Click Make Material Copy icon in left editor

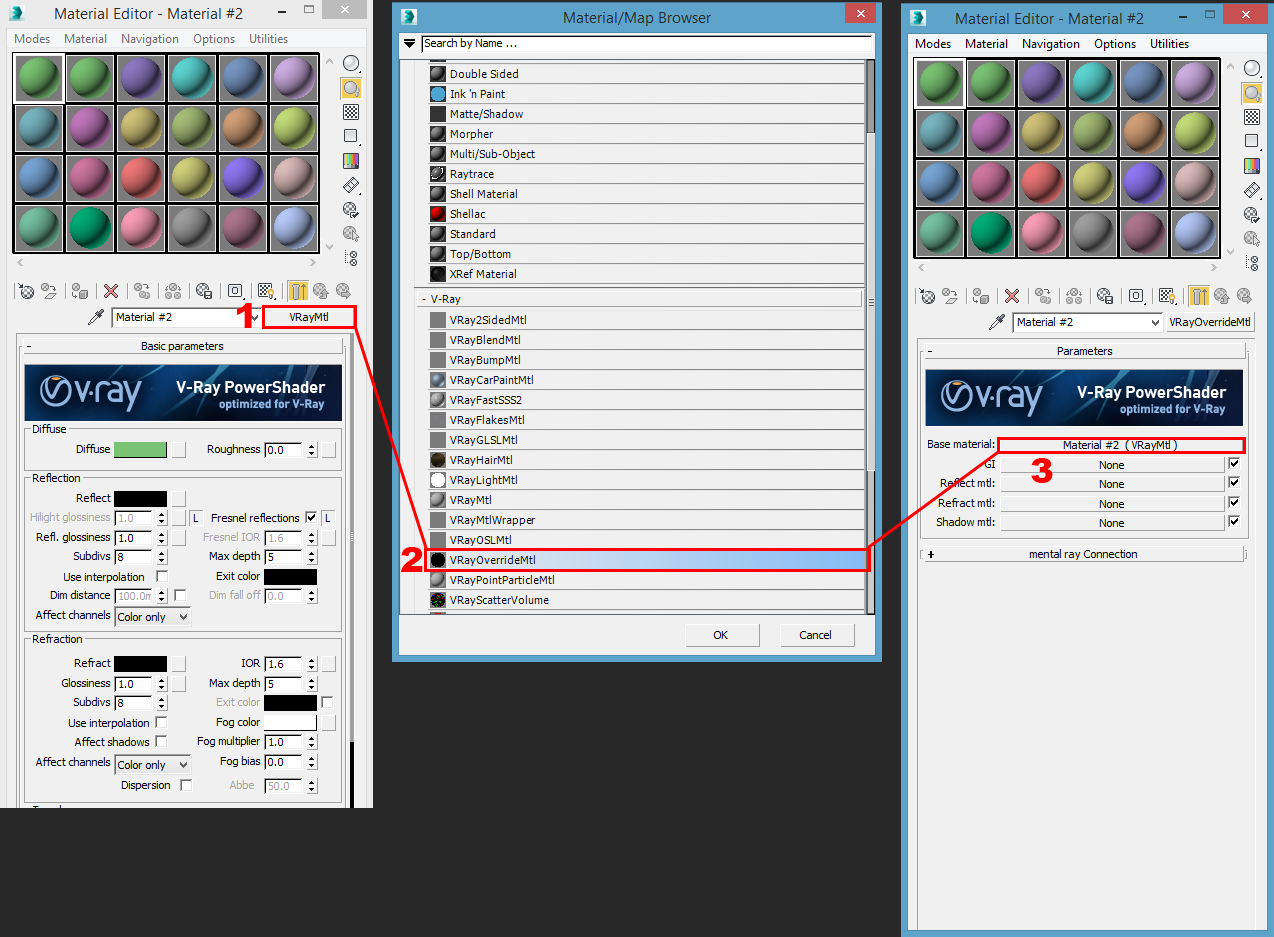tap(142, 291)
